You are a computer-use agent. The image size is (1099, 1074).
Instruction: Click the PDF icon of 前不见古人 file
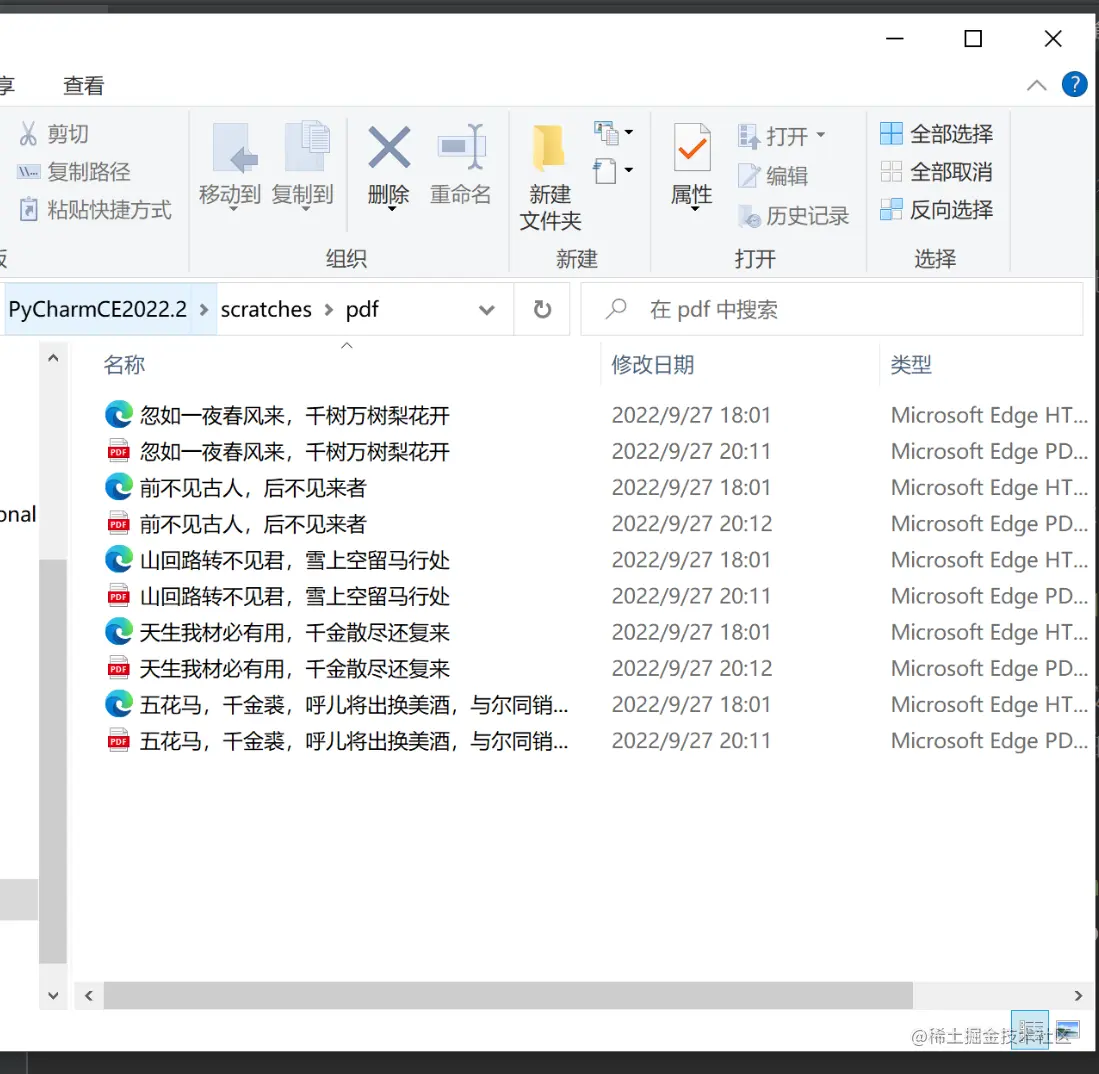tap(118, 523)
